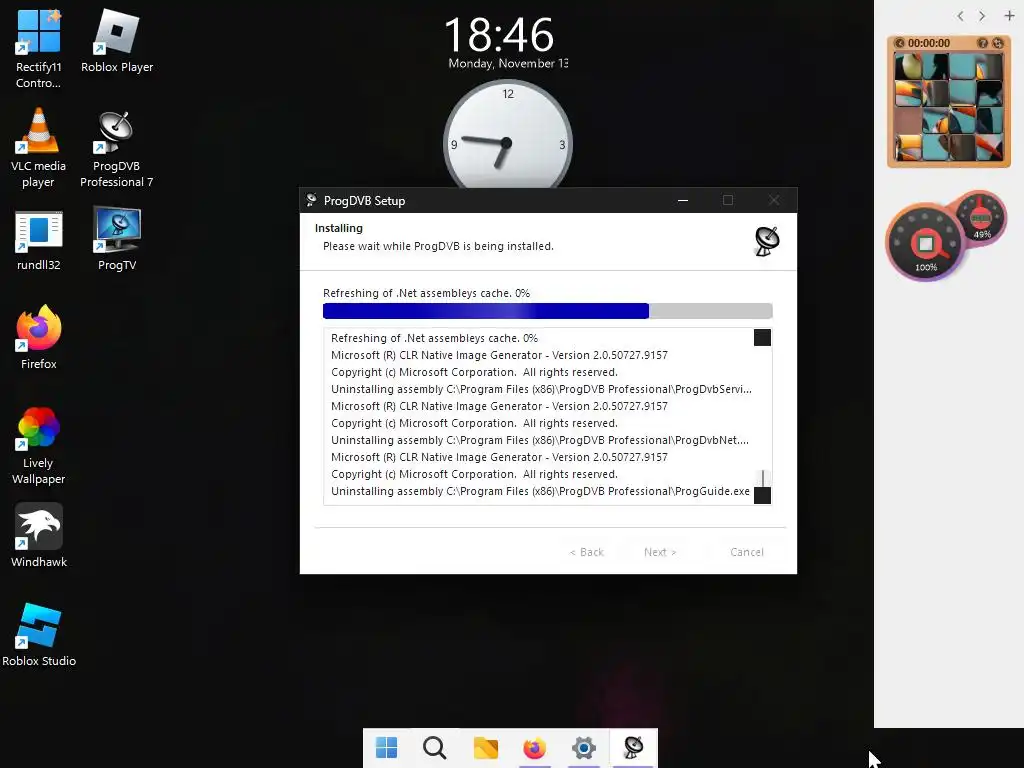Viewport: 1024px width, 768px height.
Task: Click the 18:46 digital clock text
Action: [x=499, y=35]
